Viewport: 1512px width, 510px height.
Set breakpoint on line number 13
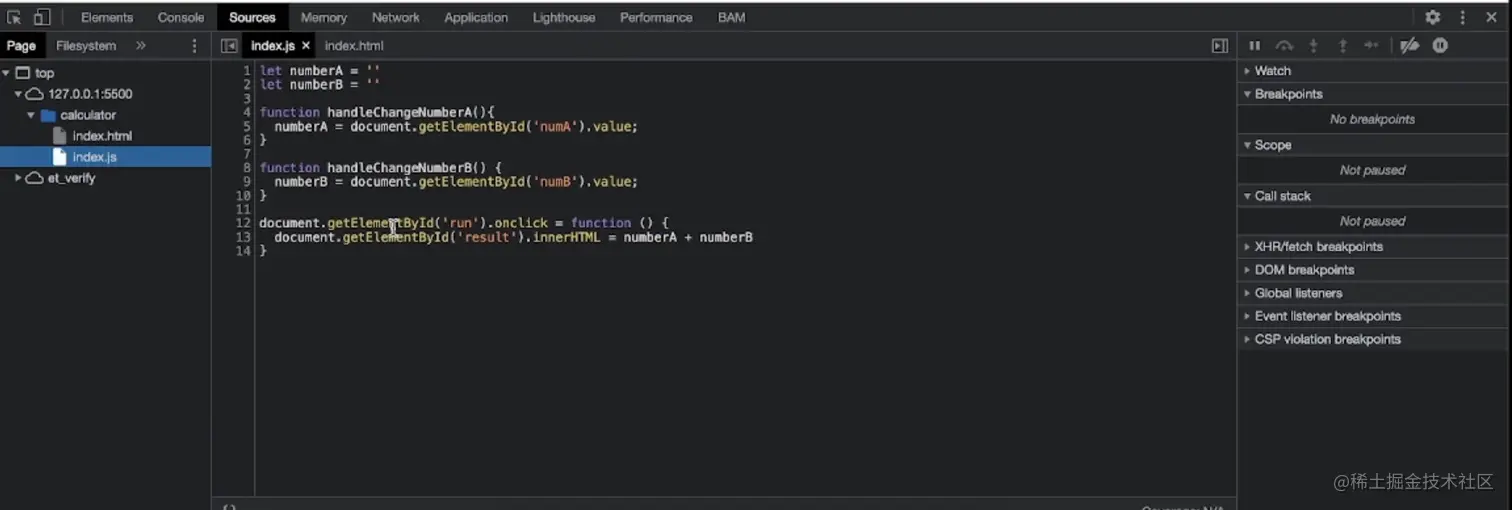(x=243, y=237)
